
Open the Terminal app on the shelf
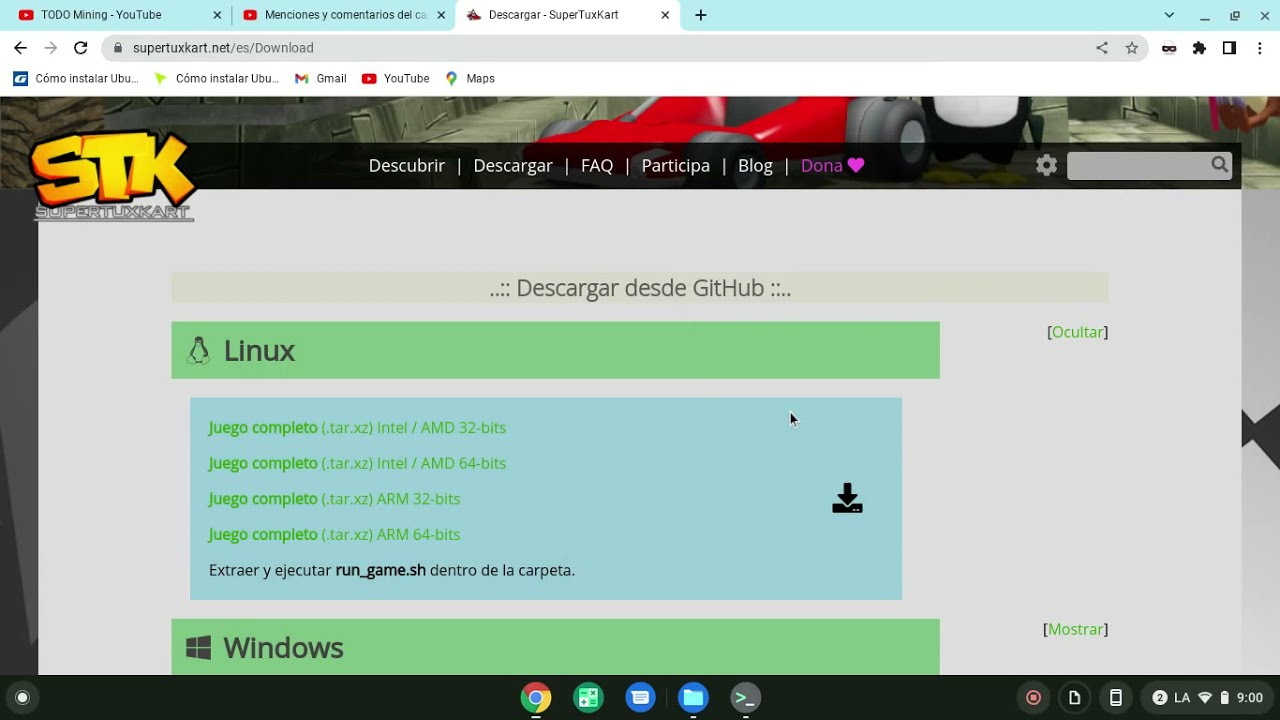click(745, 698)
